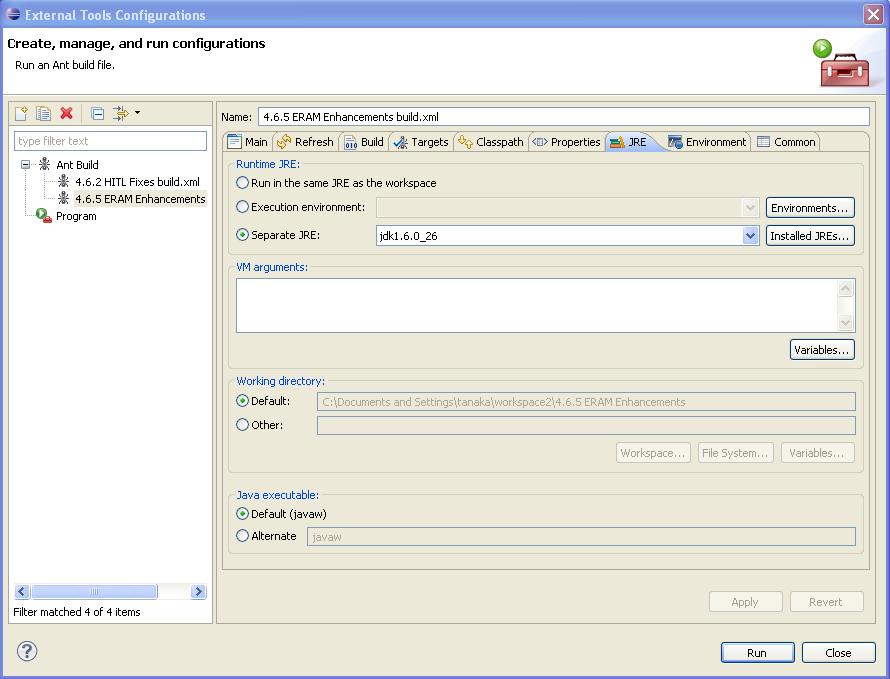Create a new launch configuration
Image resolution: width=890 pixels, height=679 pixels.
[x=21, y=114]
